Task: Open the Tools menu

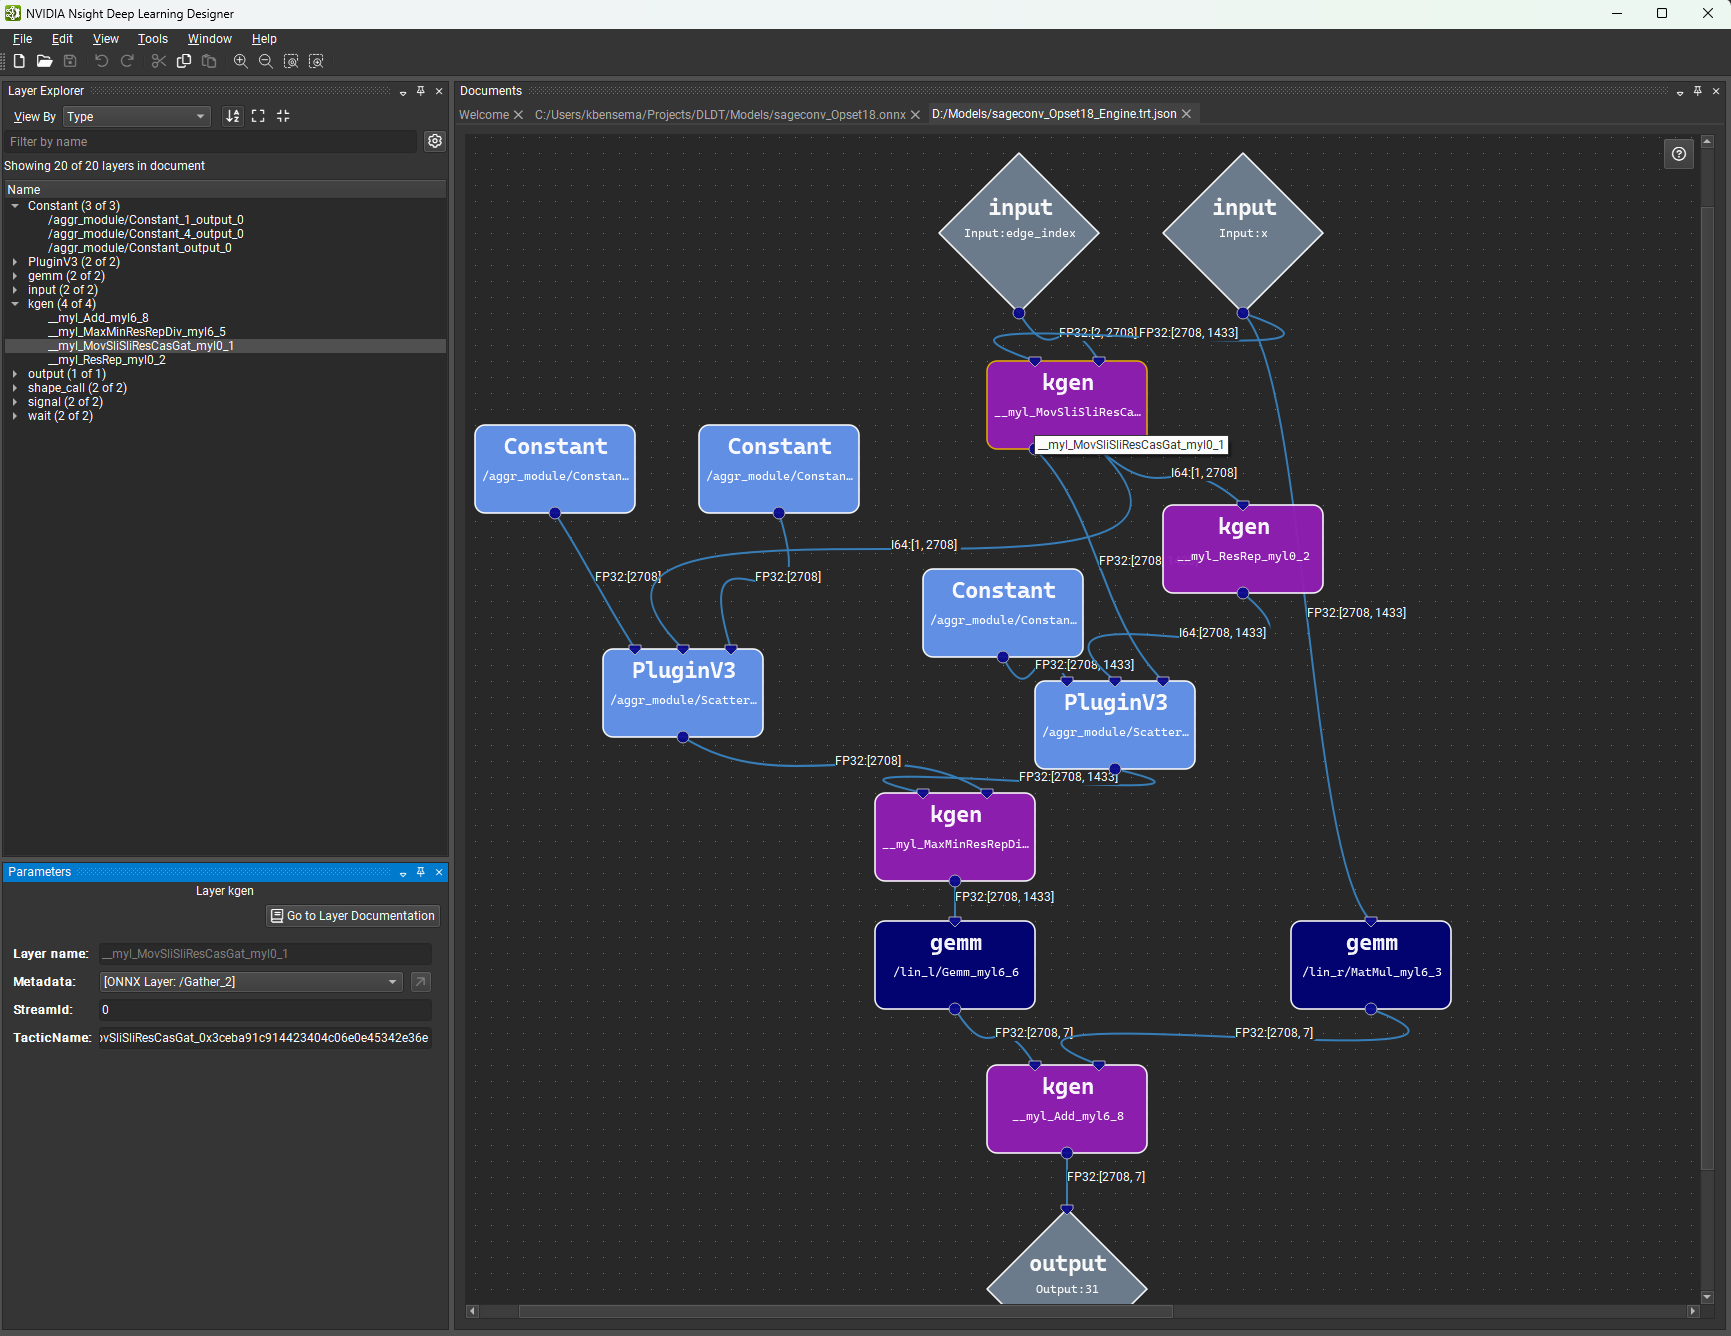Action: (x=153, y=39)
